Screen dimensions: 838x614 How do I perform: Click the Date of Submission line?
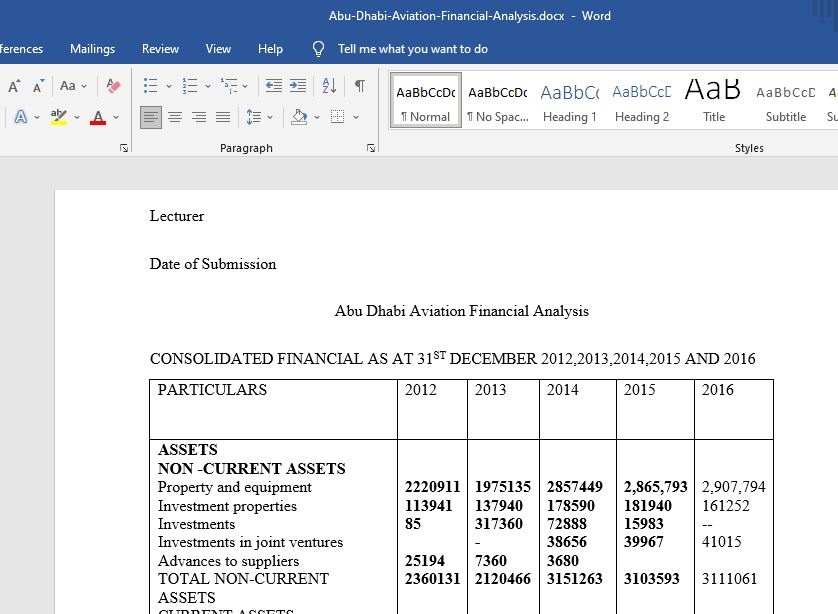[x=213, y=264]
